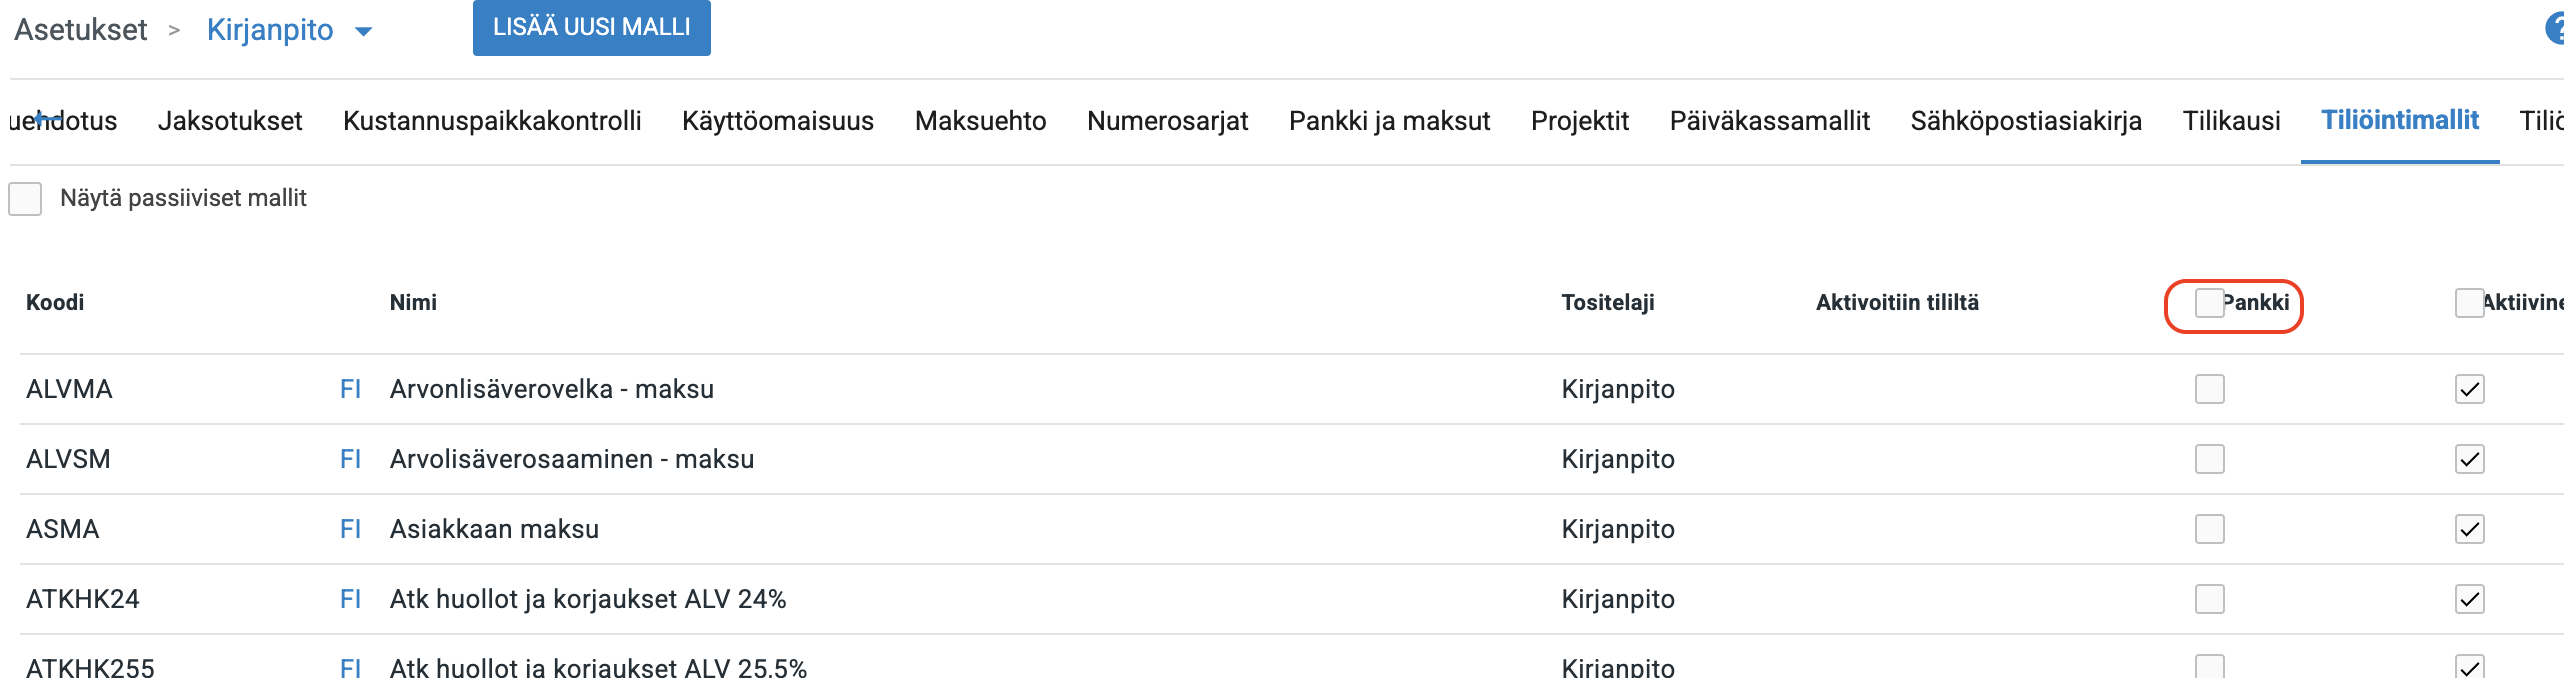The image size is (2564, 678).
Task: Click the FI language icon on ALVMA row
Action: coord(351,388)
